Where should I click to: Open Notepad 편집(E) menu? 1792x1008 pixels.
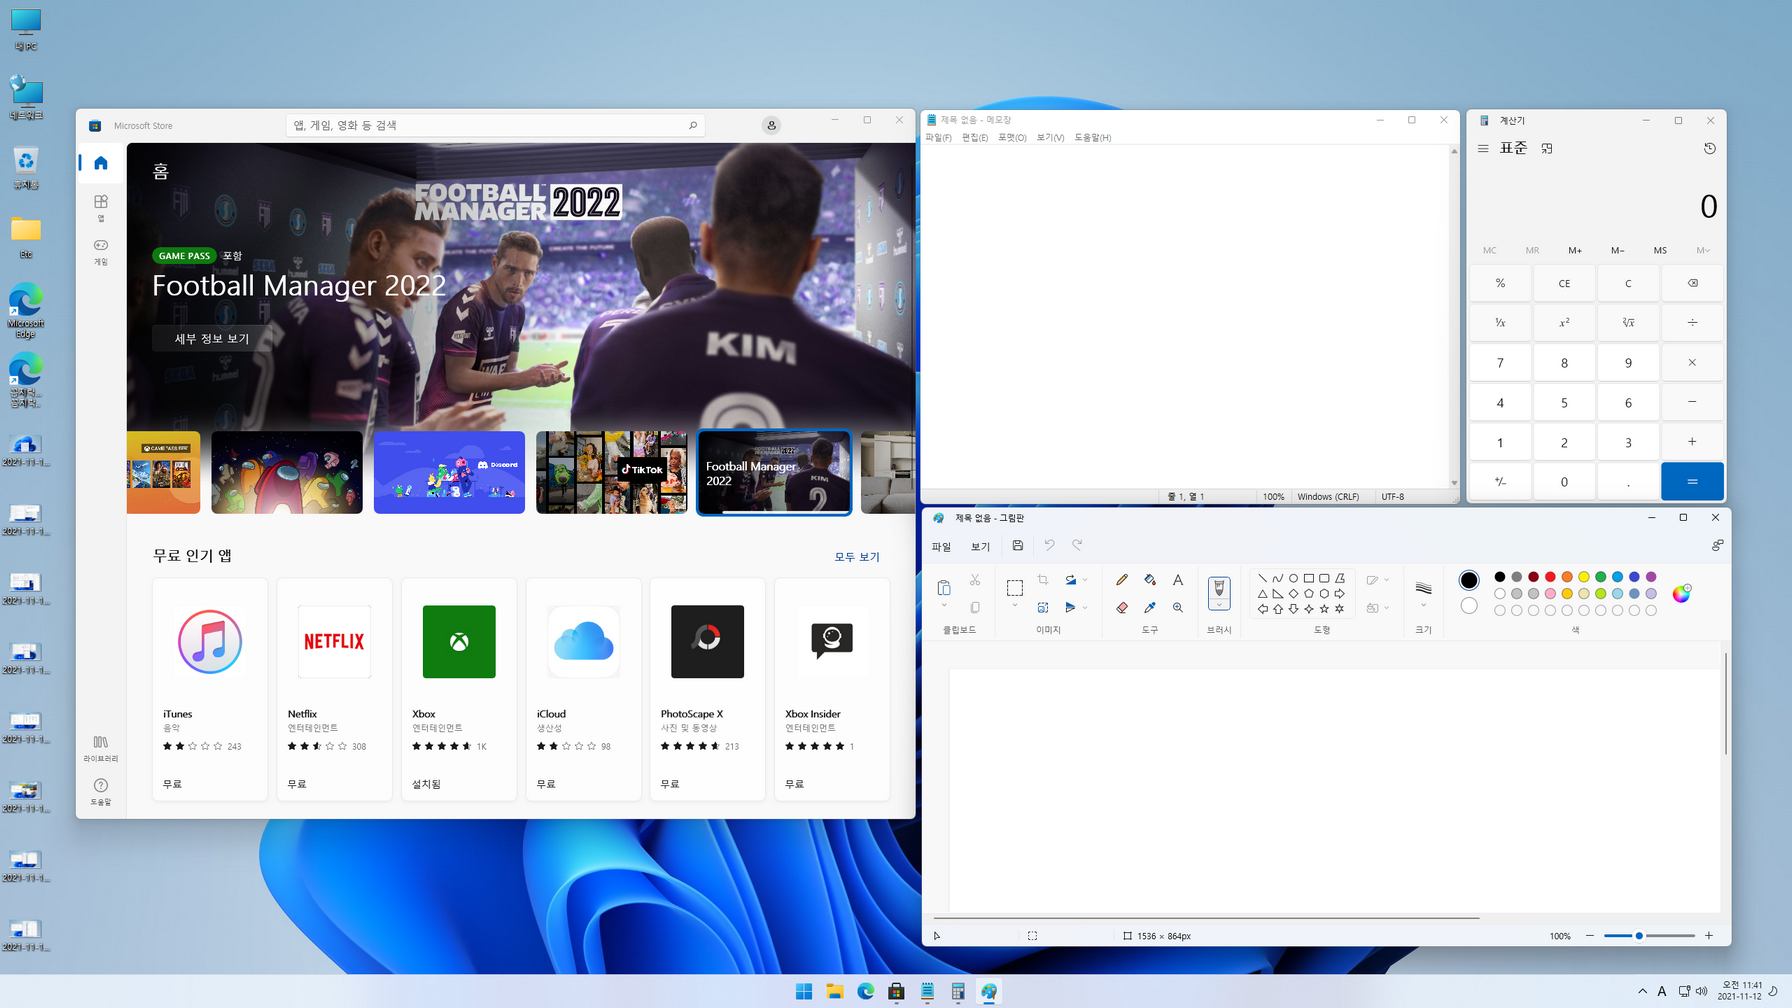tap(975, 138)
